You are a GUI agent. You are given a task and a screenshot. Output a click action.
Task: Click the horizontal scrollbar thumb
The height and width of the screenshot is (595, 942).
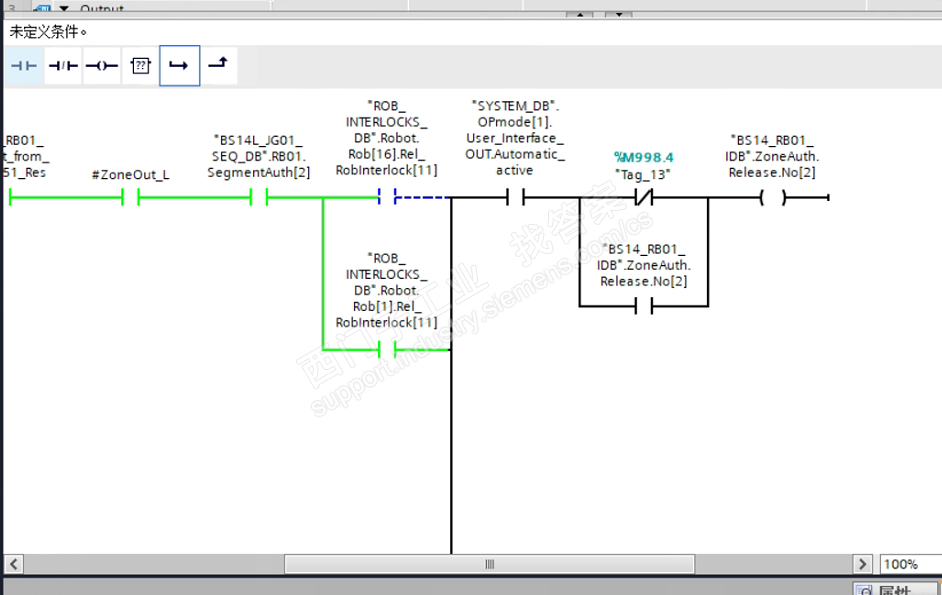tap(489, 564)
